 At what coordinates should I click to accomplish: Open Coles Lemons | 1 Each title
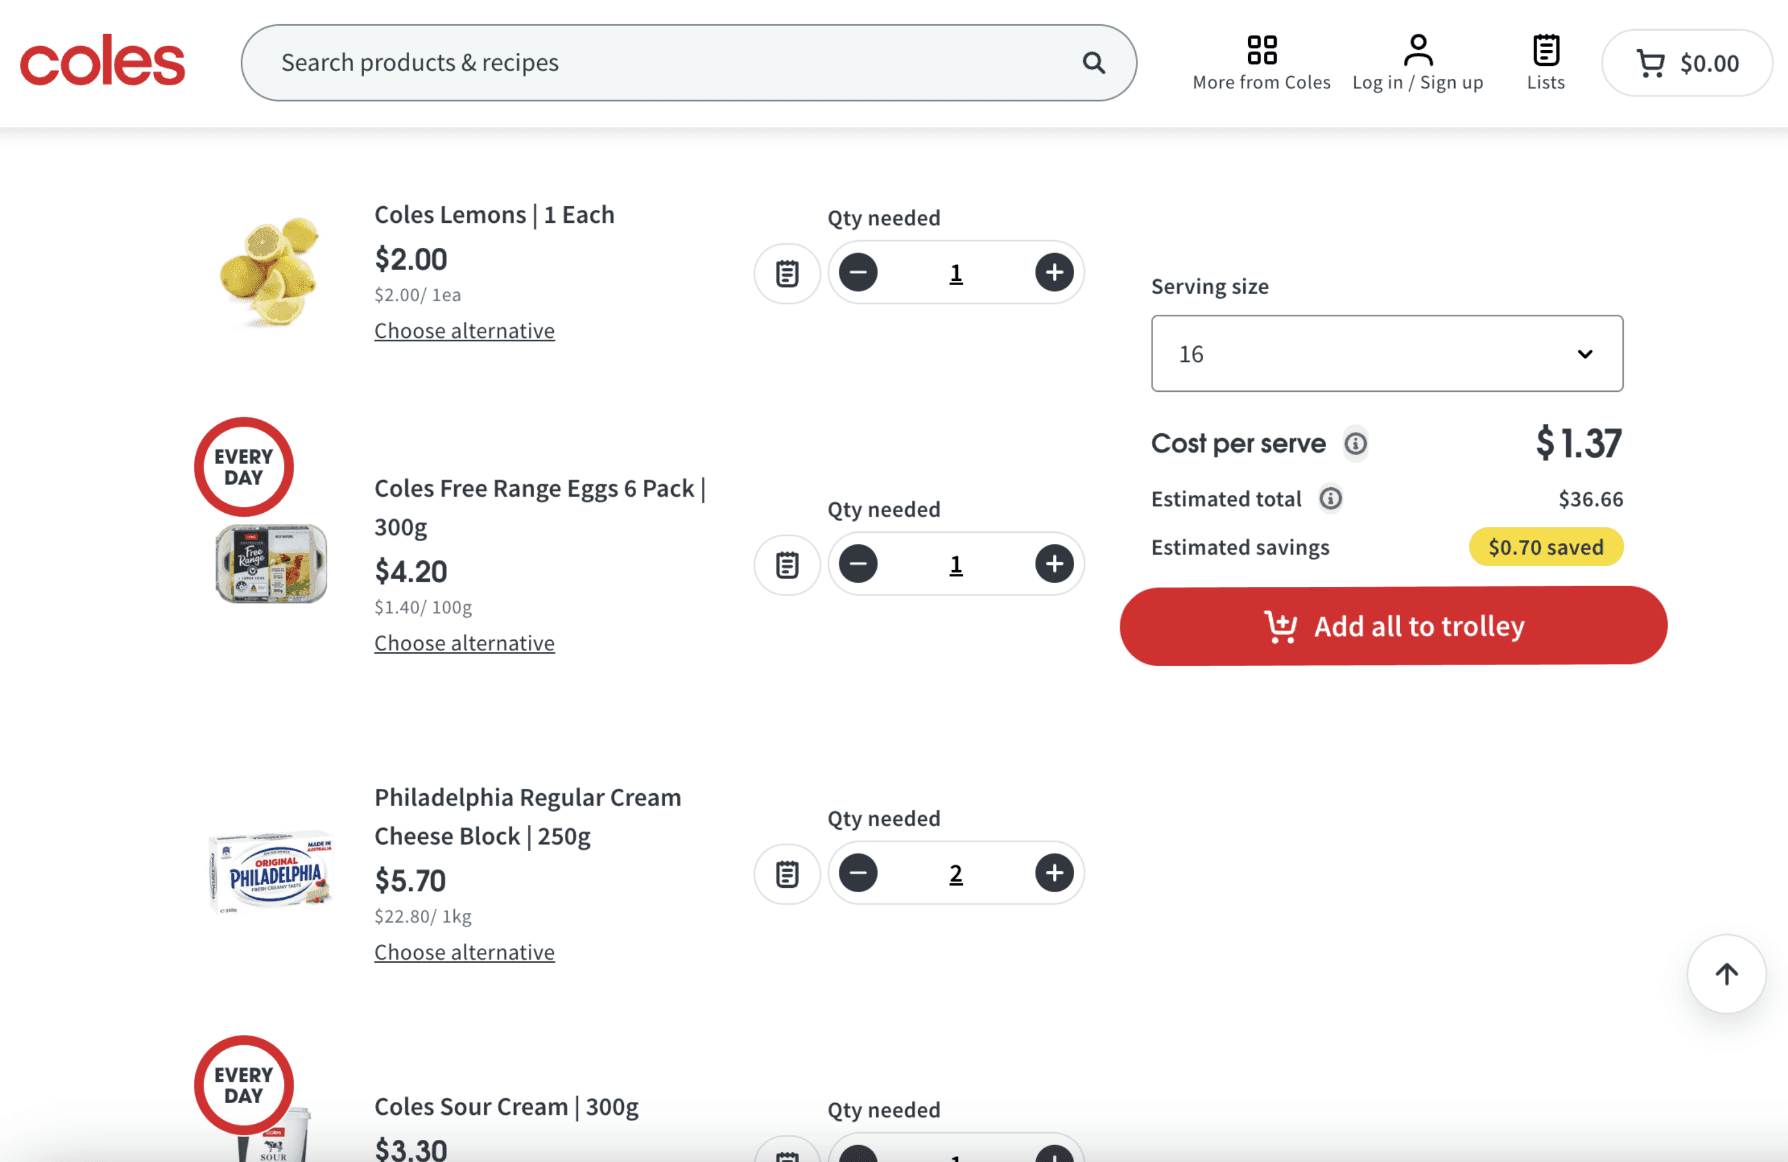[x=494, y=215]
